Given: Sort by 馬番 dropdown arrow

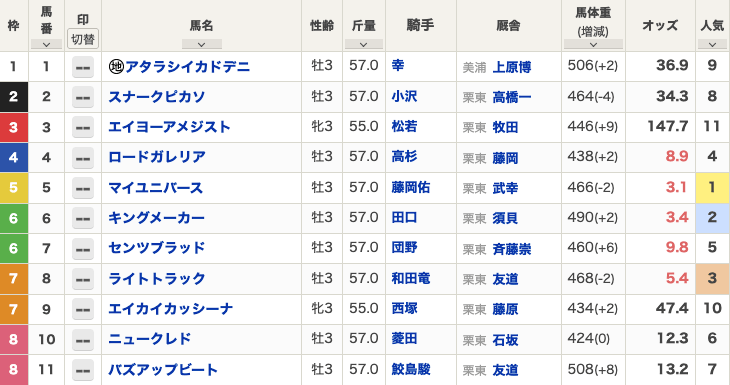Looking at the screenshot, I should click(46, 45).
